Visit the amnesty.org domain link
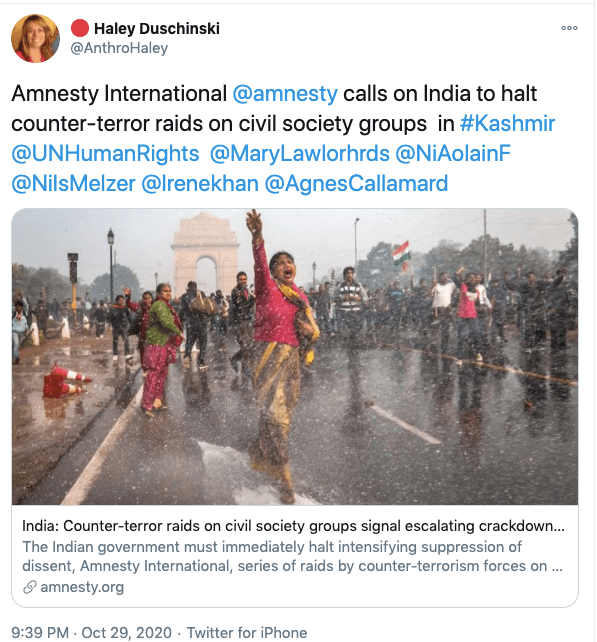Viewport: 597px width, 642px height. [82, 587]
